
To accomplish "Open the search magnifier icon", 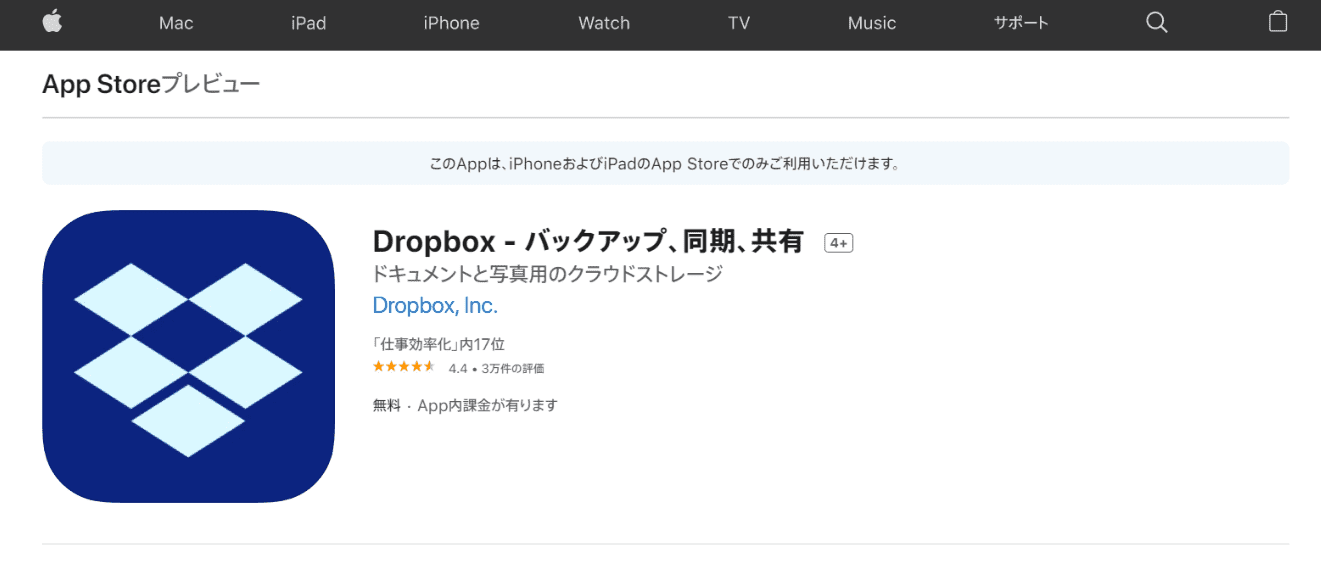I will [1157, 22].
